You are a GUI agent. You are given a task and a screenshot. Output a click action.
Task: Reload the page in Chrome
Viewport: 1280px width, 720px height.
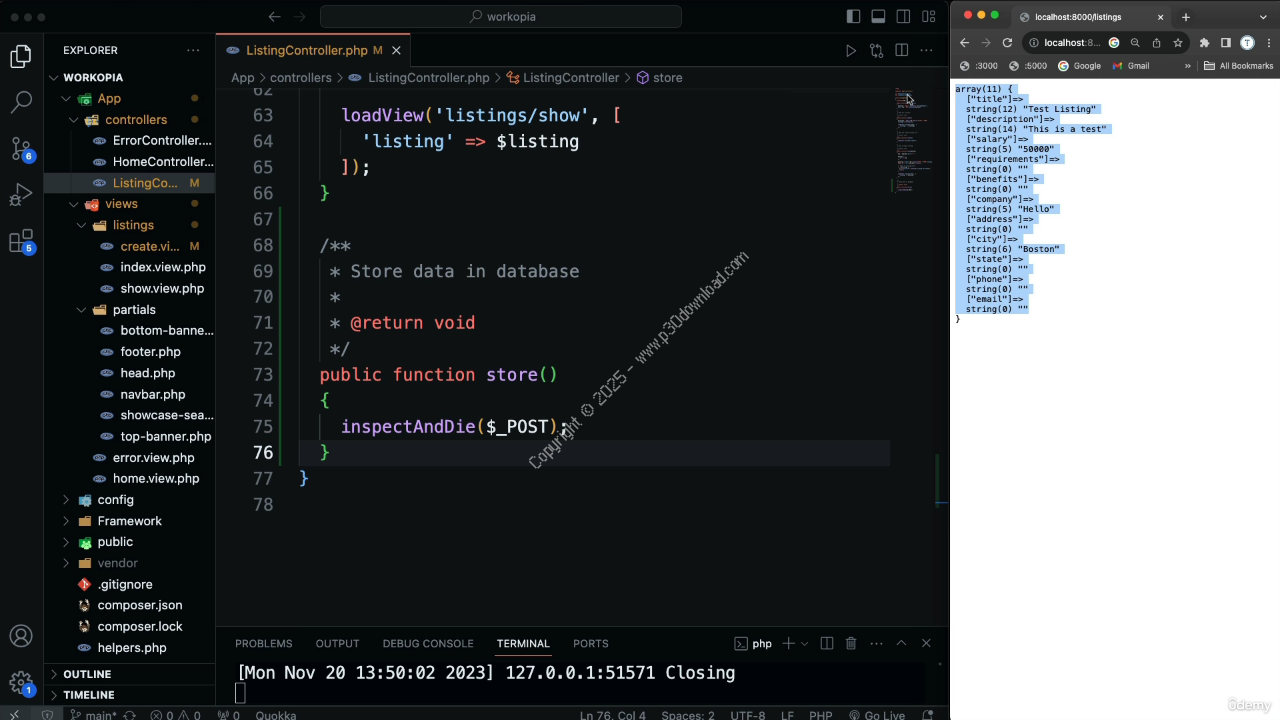click(x=1007, y=43)
